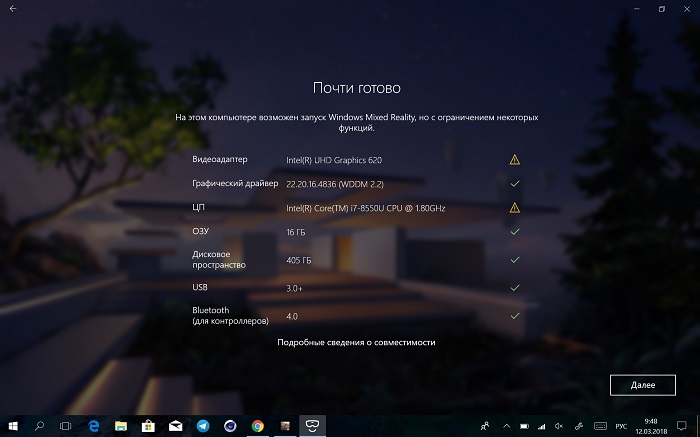This screenshot has height=437, width=700.
Task: Open touch keyboard icon in tray
Action: pyautogui.click(x=600, y=426)
